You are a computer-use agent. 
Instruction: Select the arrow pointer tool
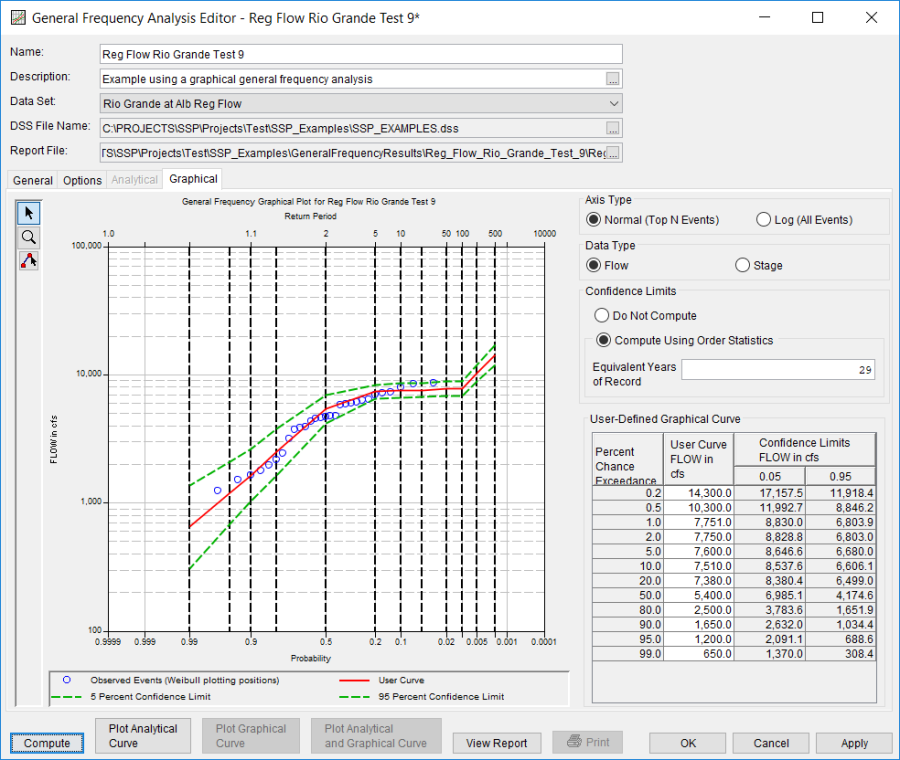29,212
